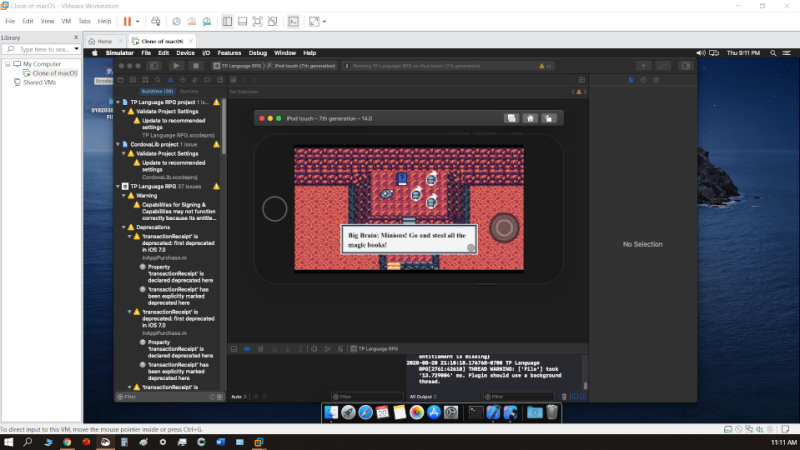Image resolution: width=800 pixels, height=450 pixels.
Task: Open Safari from macOS dock
Action: [365, 412]
